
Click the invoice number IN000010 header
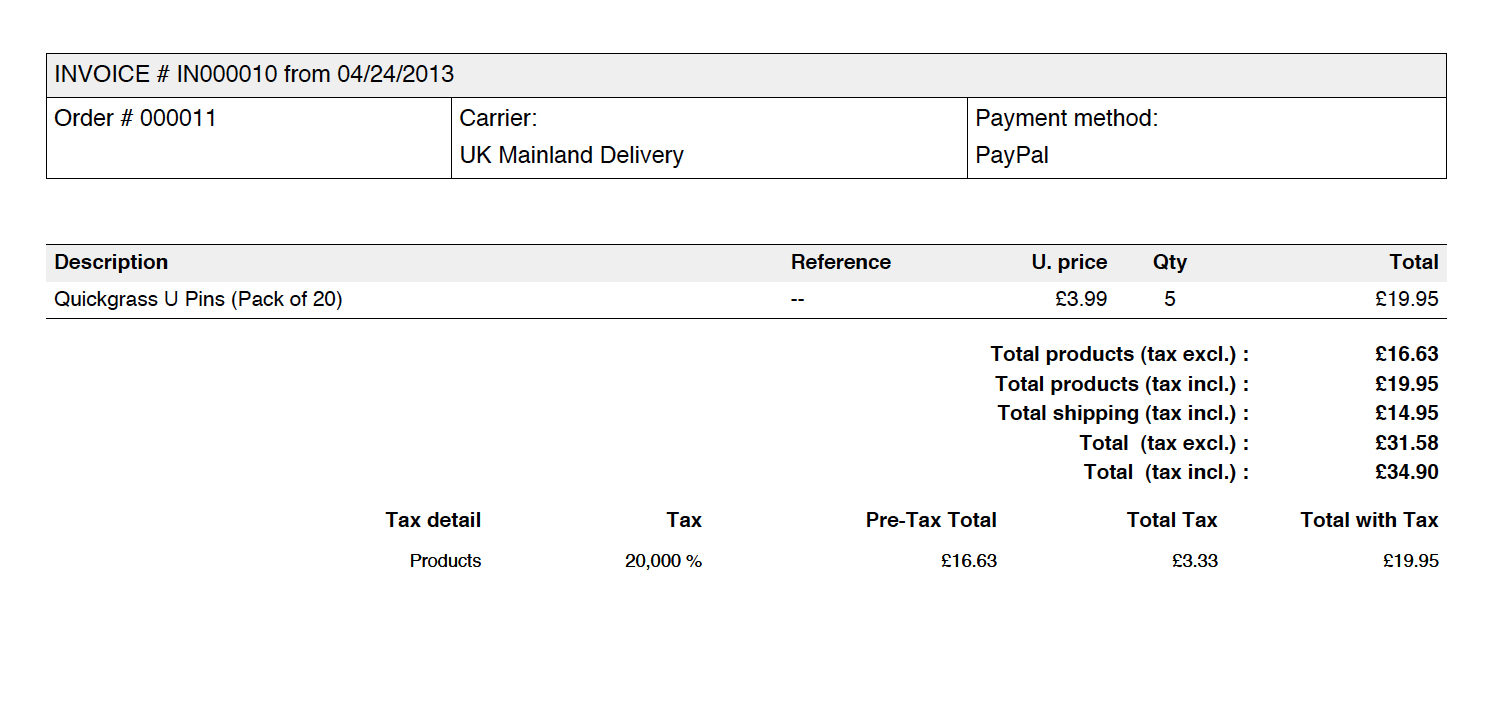tap(254, 74)
